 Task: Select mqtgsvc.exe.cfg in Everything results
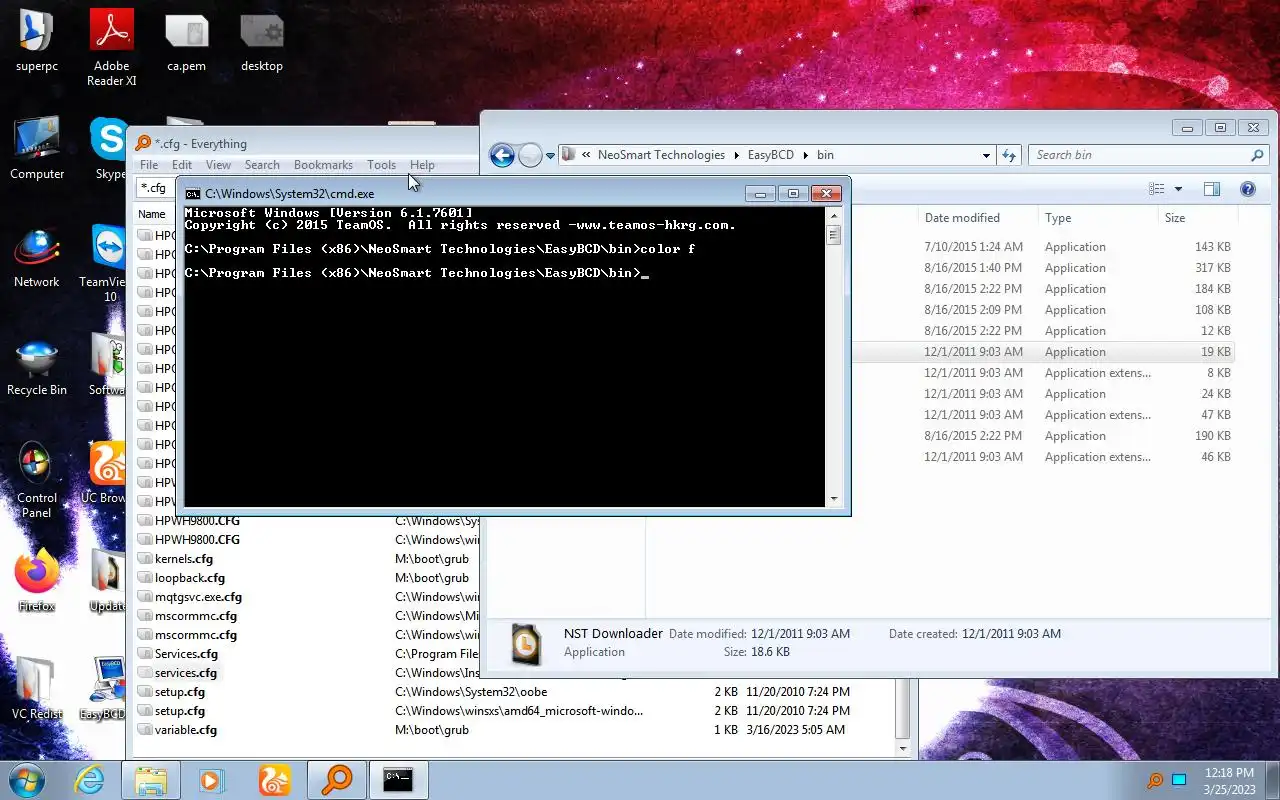point(198,597)
